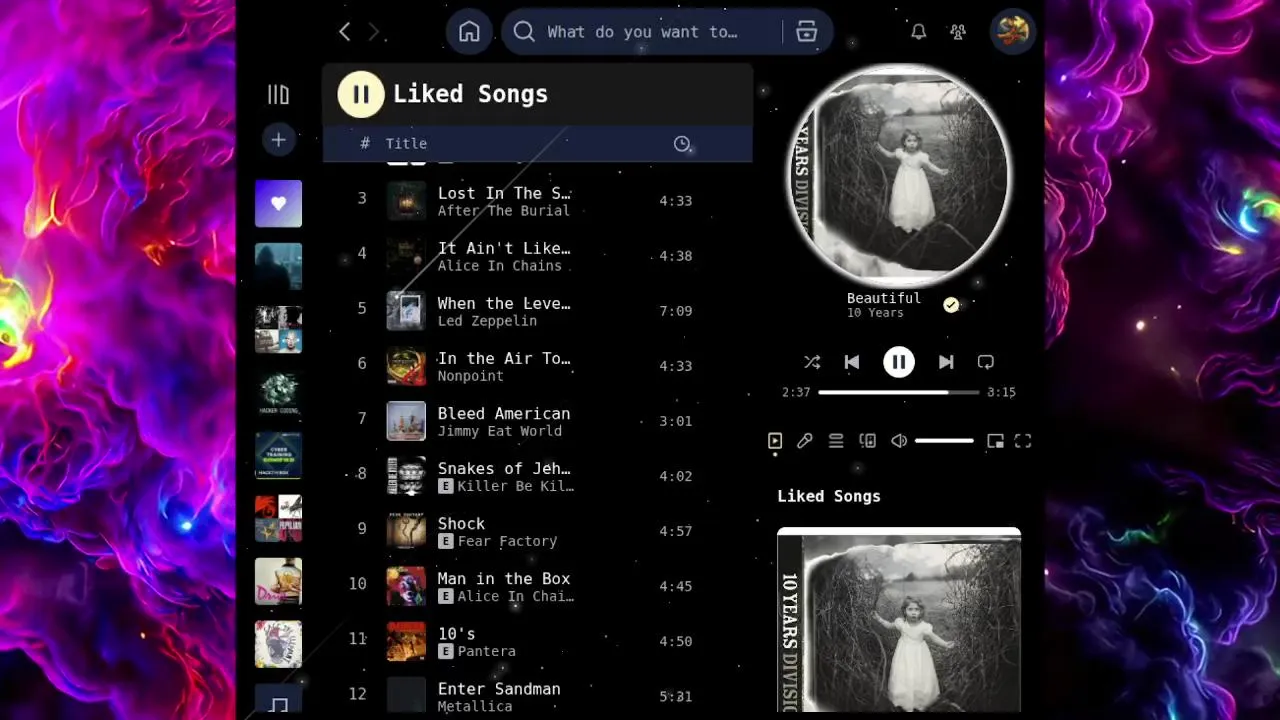Open artist Led Zeppelin
This screenshot has width=1280, height=720.
(487, 321)
